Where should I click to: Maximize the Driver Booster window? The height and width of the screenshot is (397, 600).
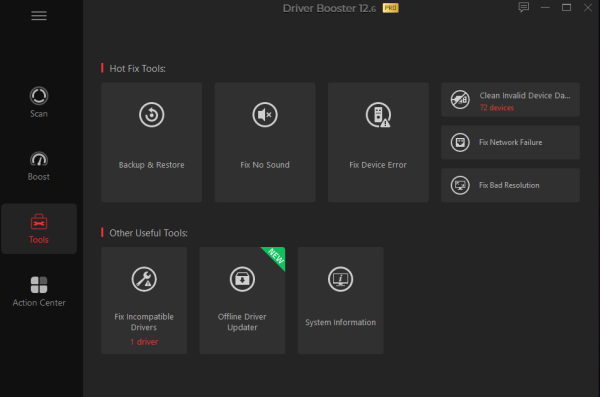pyautogui.click(x=566, y=7)
